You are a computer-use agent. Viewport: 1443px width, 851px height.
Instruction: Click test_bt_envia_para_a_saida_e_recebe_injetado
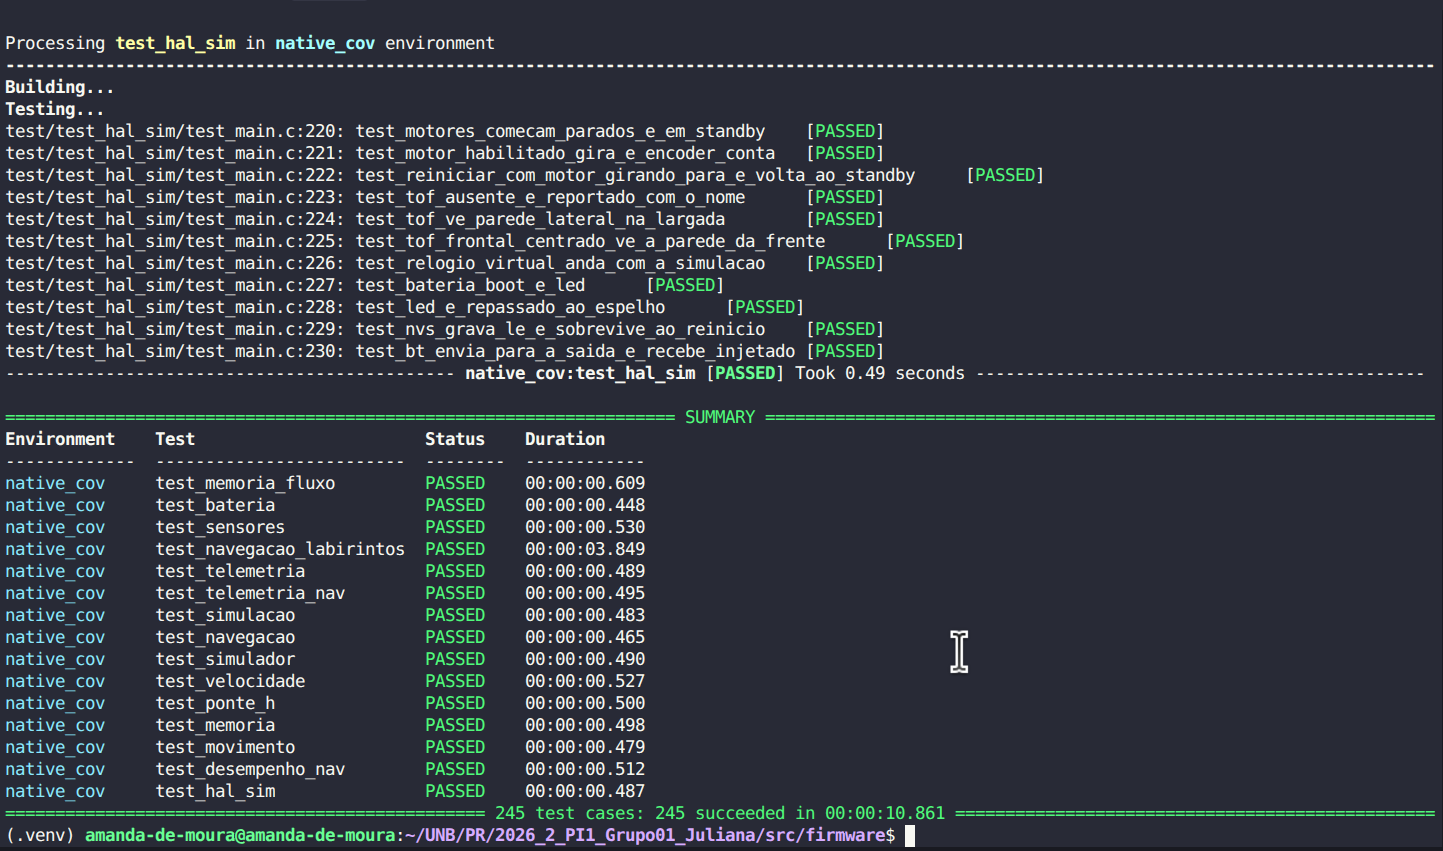[575, 351]
